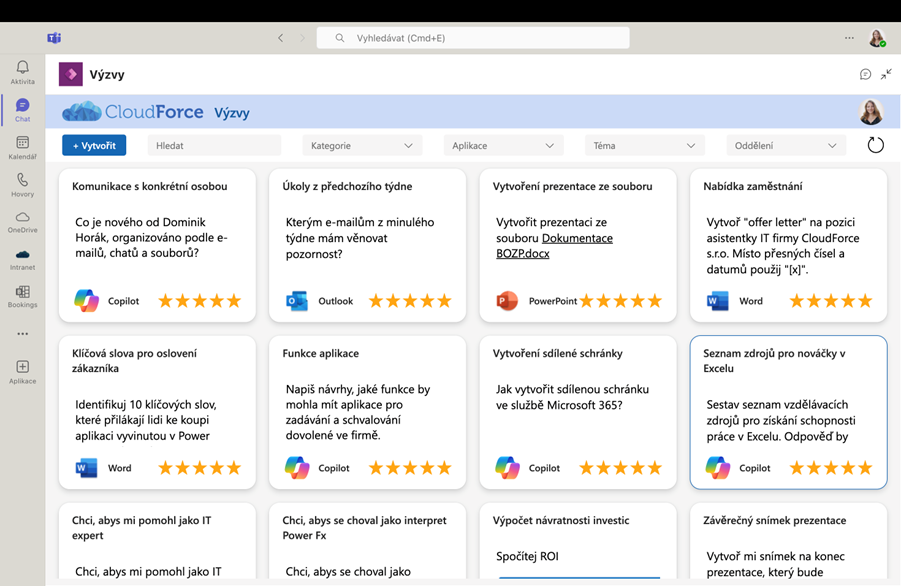Open the Aktivita bell icon
901x586 pixels.
click(x=22, y=67)
